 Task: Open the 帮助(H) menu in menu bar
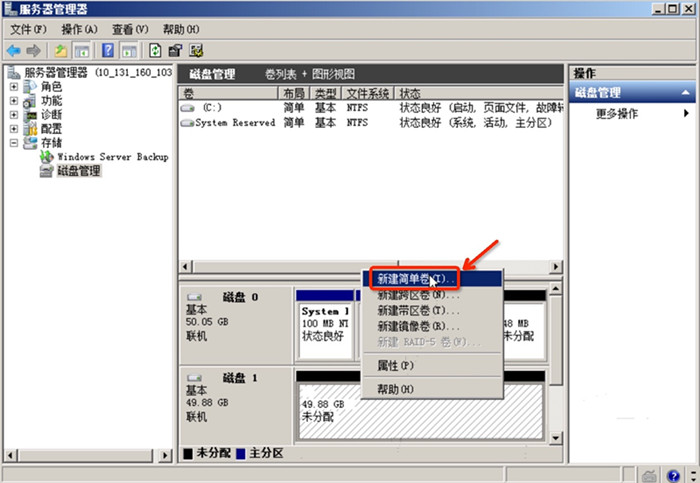tap(181, 29)
